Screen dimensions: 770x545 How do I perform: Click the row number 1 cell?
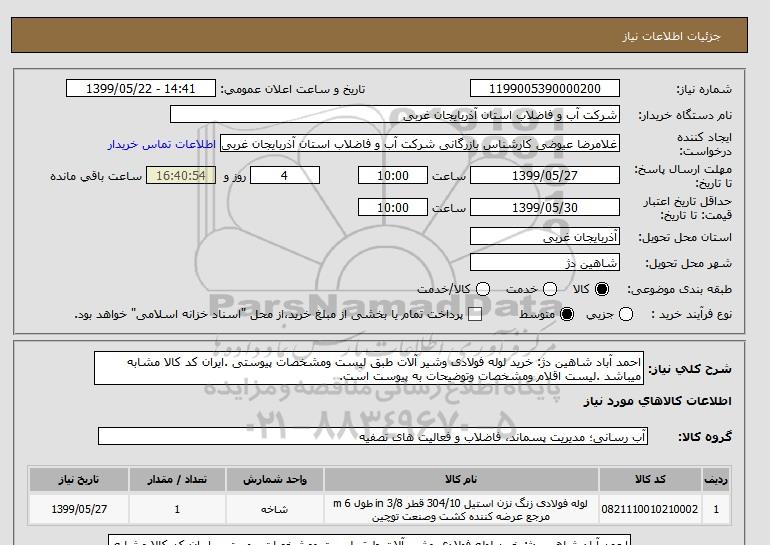click(x=716, y=509)
